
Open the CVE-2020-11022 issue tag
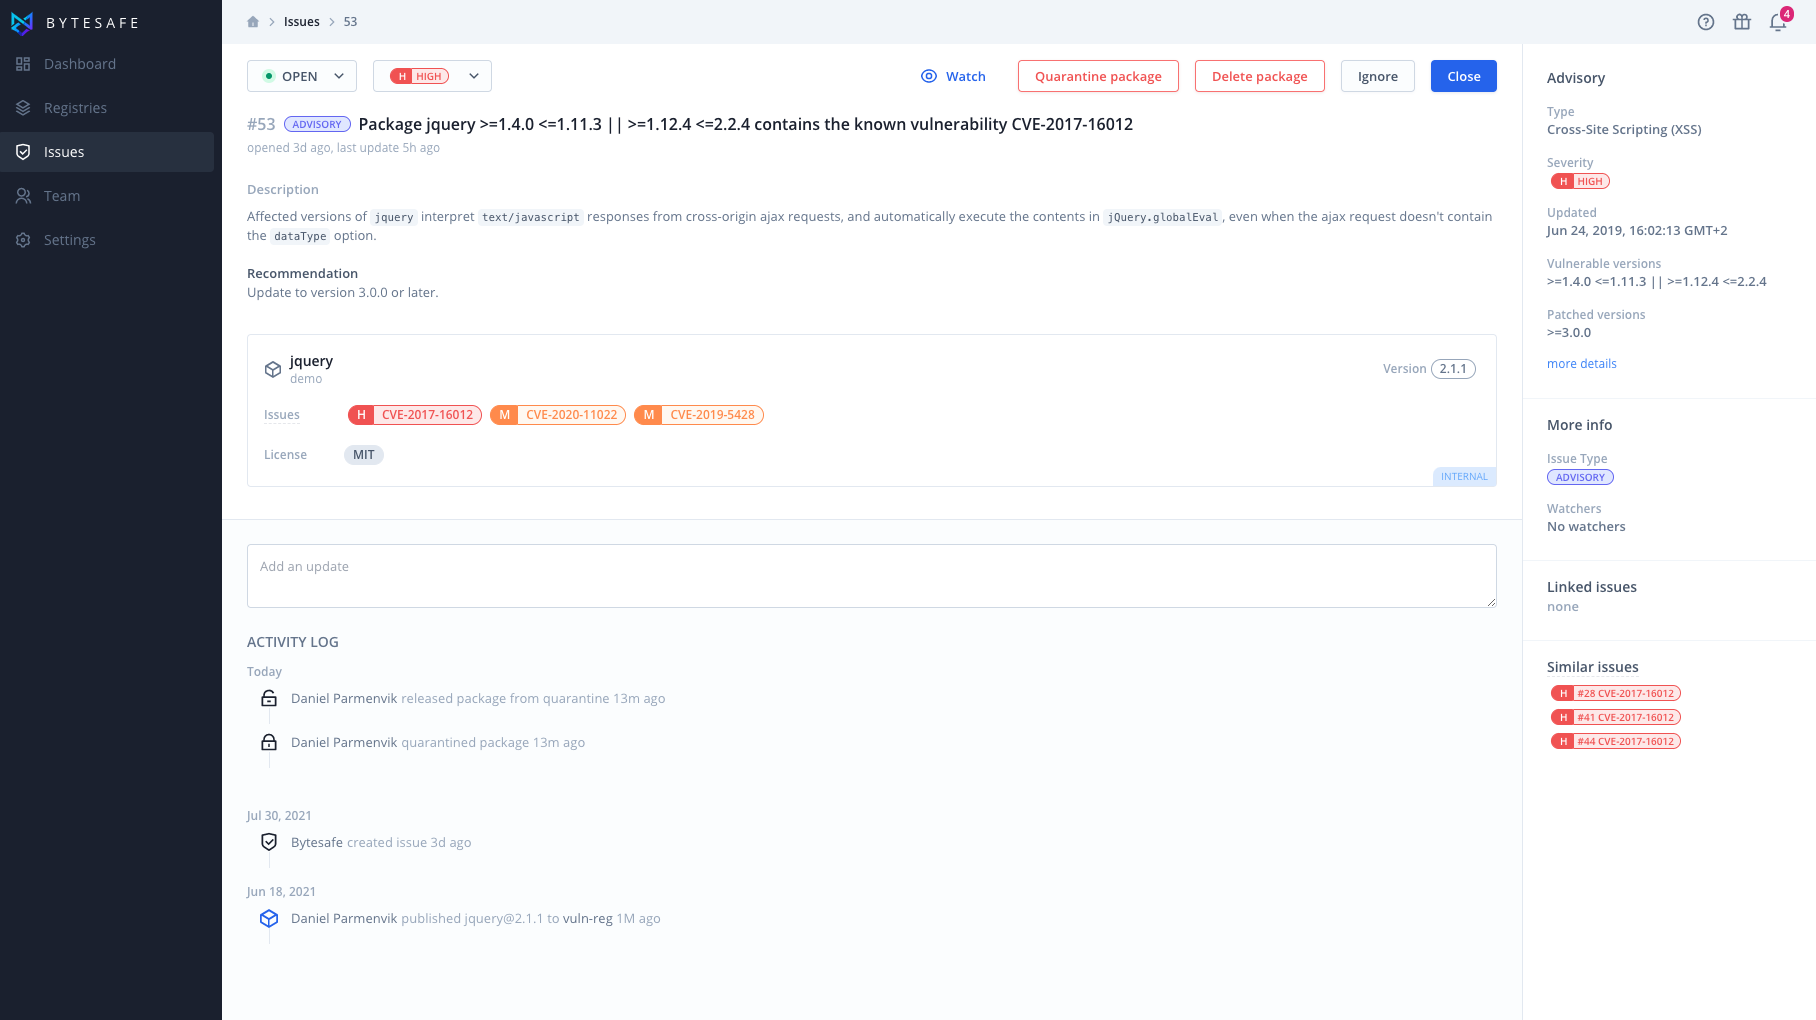558,415
